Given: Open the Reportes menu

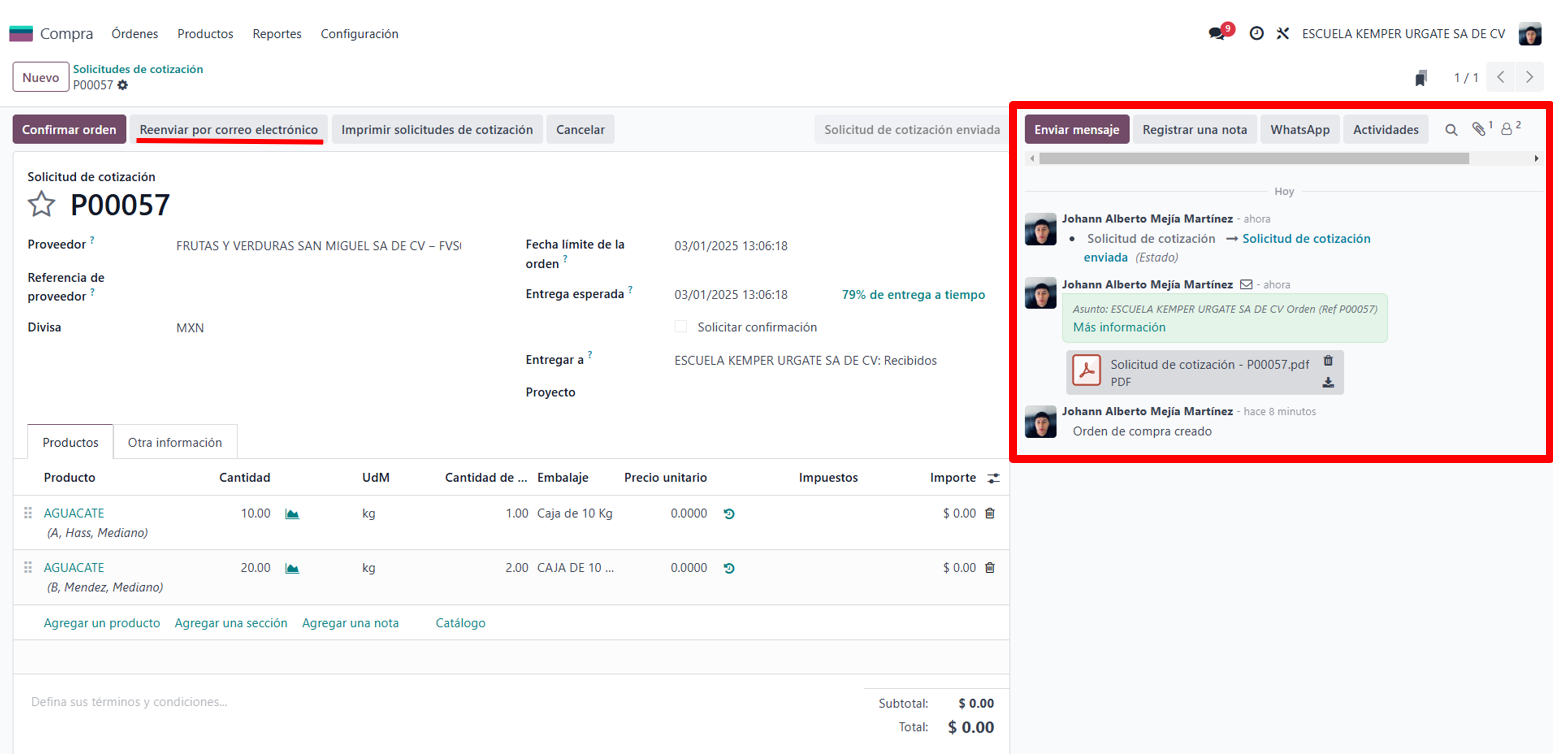Looking at the screenshot, I should point(277,34).
